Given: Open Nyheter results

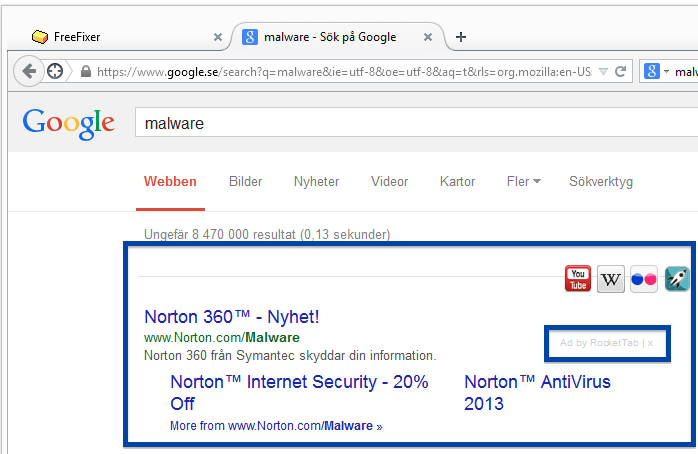Looking at the screenshot, I should tap(317, 182).
